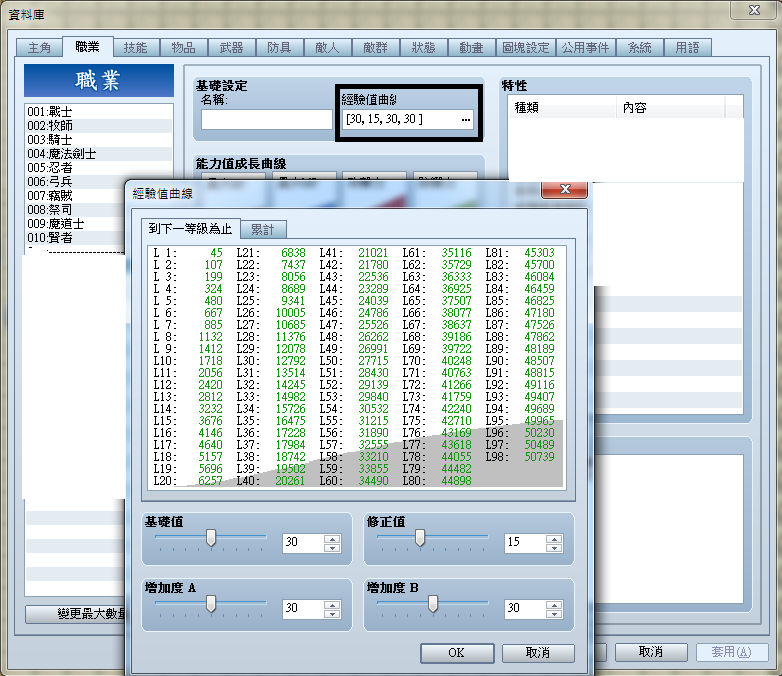Select class 009:魔道士 in the list

[x=75, y=223]
